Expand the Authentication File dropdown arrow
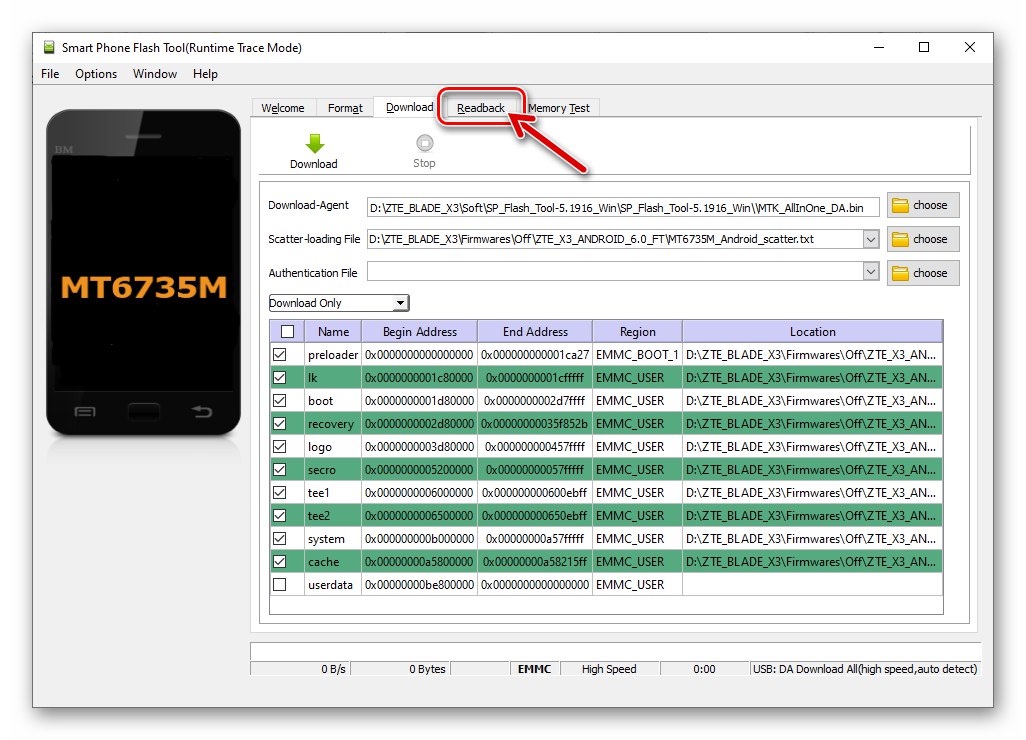The image size is (1026, 740). click(x=870, y=271)
